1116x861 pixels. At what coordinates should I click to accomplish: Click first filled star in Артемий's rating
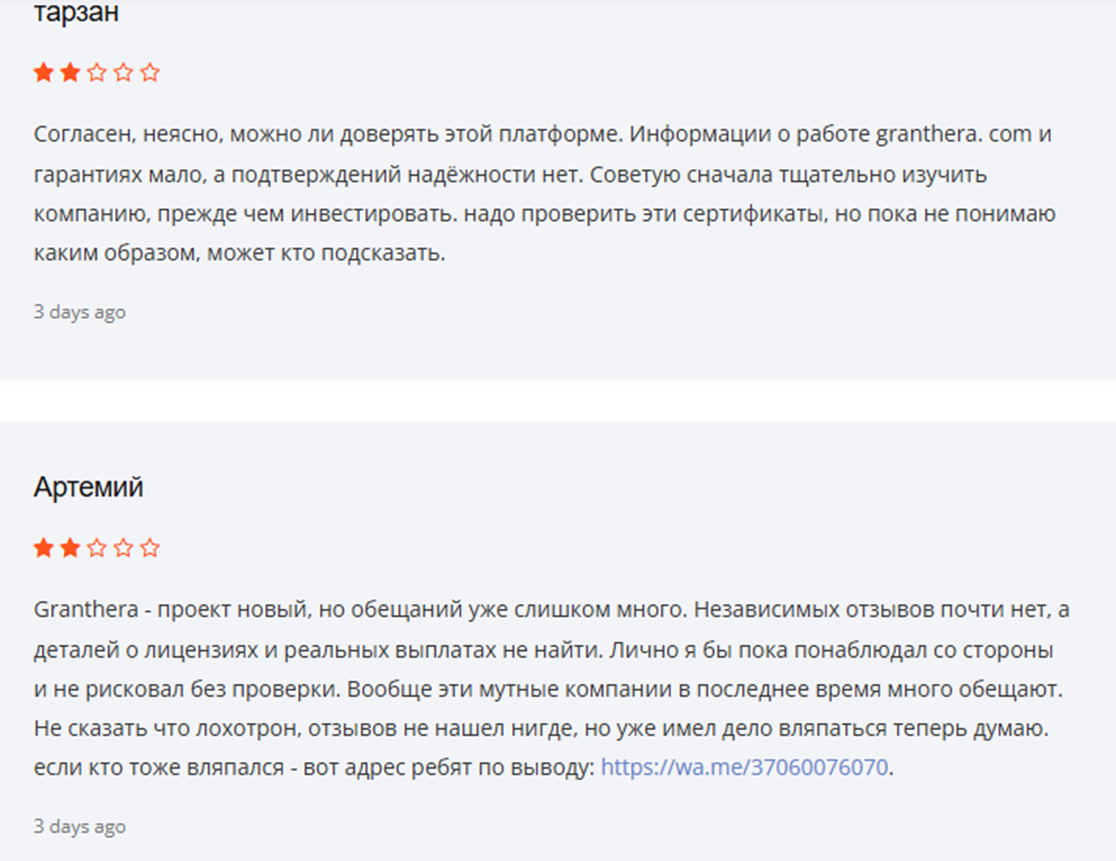tap(43, 548)
